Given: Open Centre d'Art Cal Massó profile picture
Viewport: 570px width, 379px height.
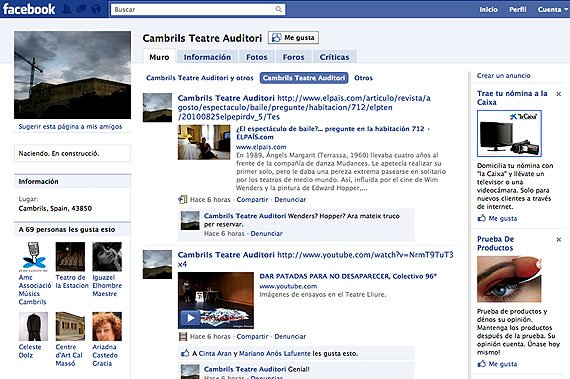Looking at the screenshot, I should coord(70,326).
